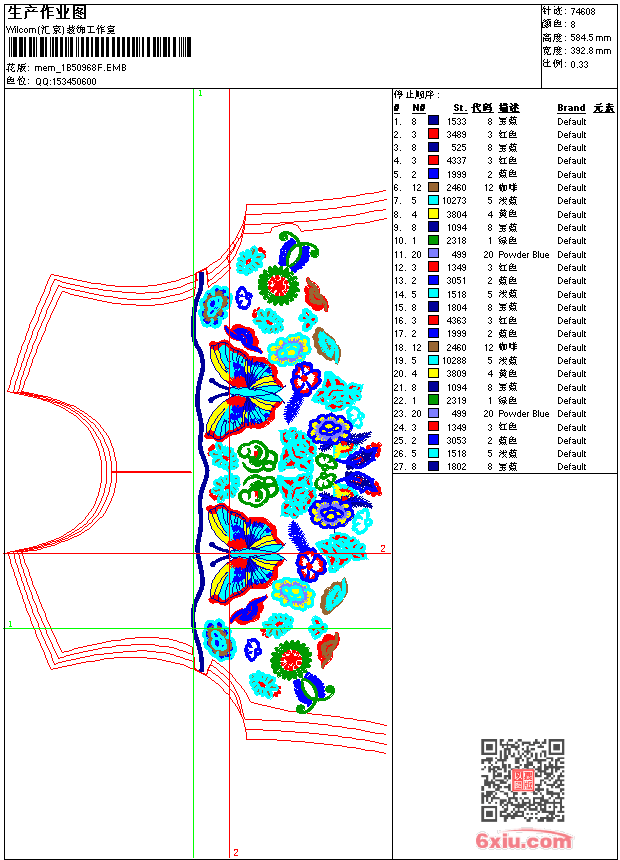
Task: Click the 'N#' column header
Action: click(x=419, y=108)
